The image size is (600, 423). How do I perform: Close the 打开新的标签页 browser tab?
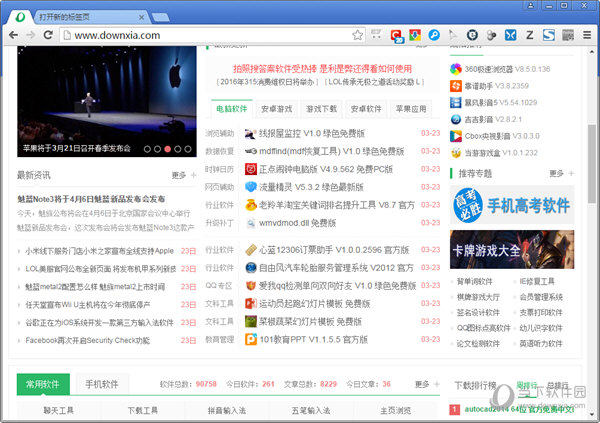tap(141, 17)
